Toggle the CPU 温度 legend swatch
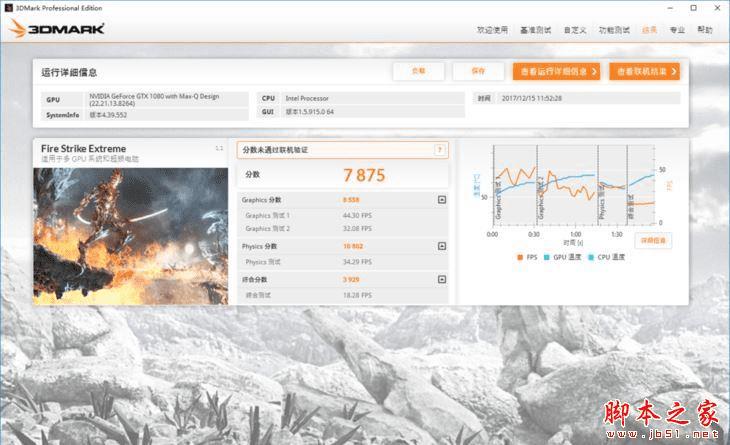730x445 pixels. coord(591,257)
